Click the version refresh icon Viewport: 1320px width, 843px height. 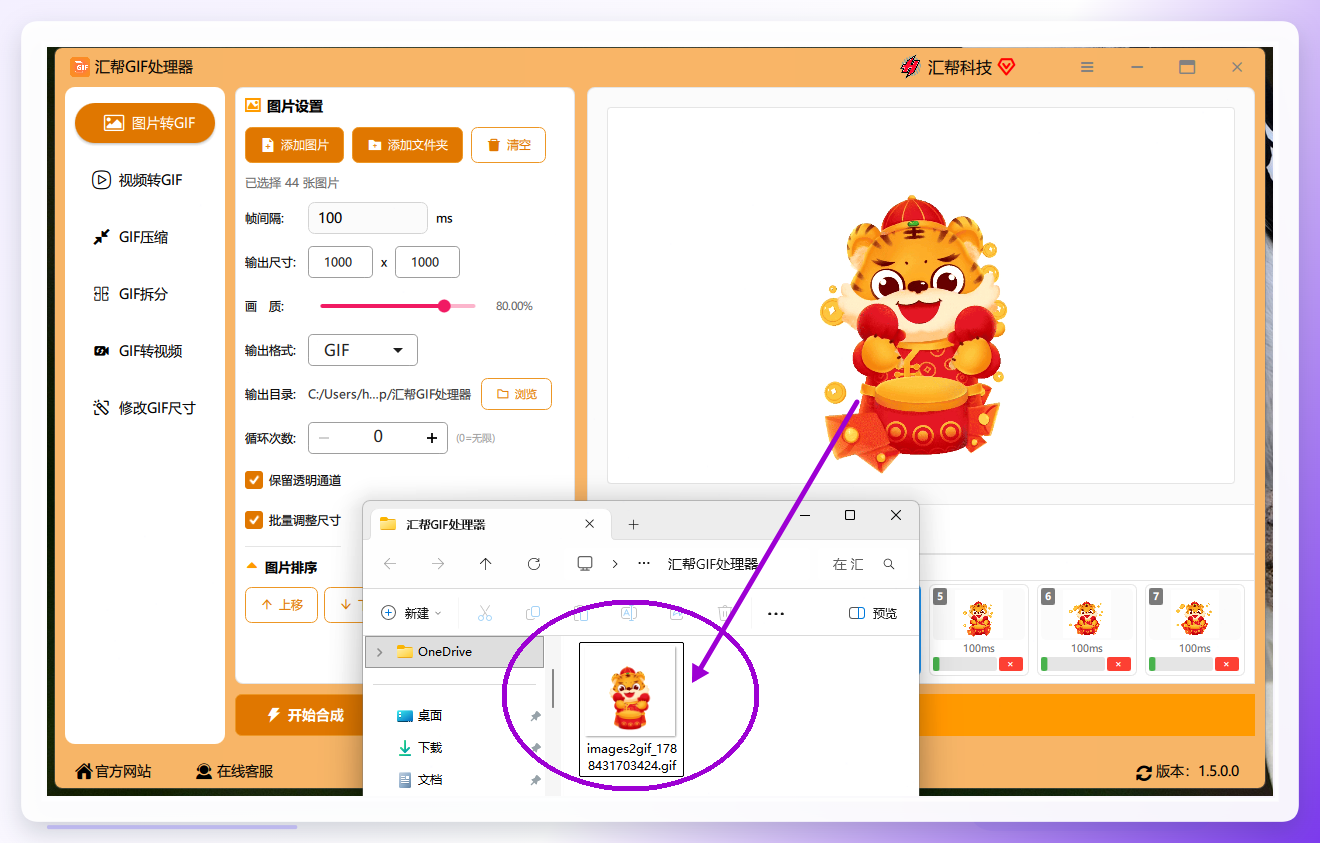[1144, 772]
